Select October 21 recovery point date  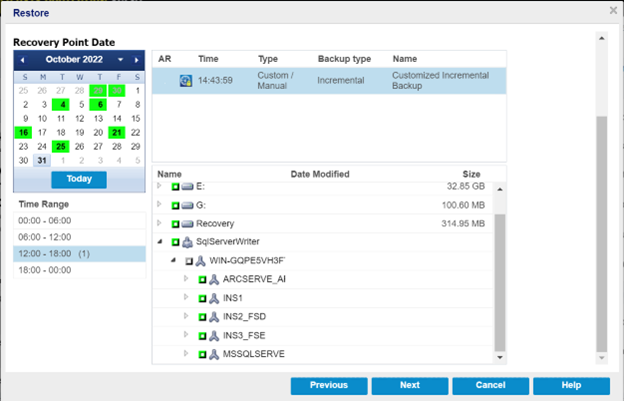point(117,132)
